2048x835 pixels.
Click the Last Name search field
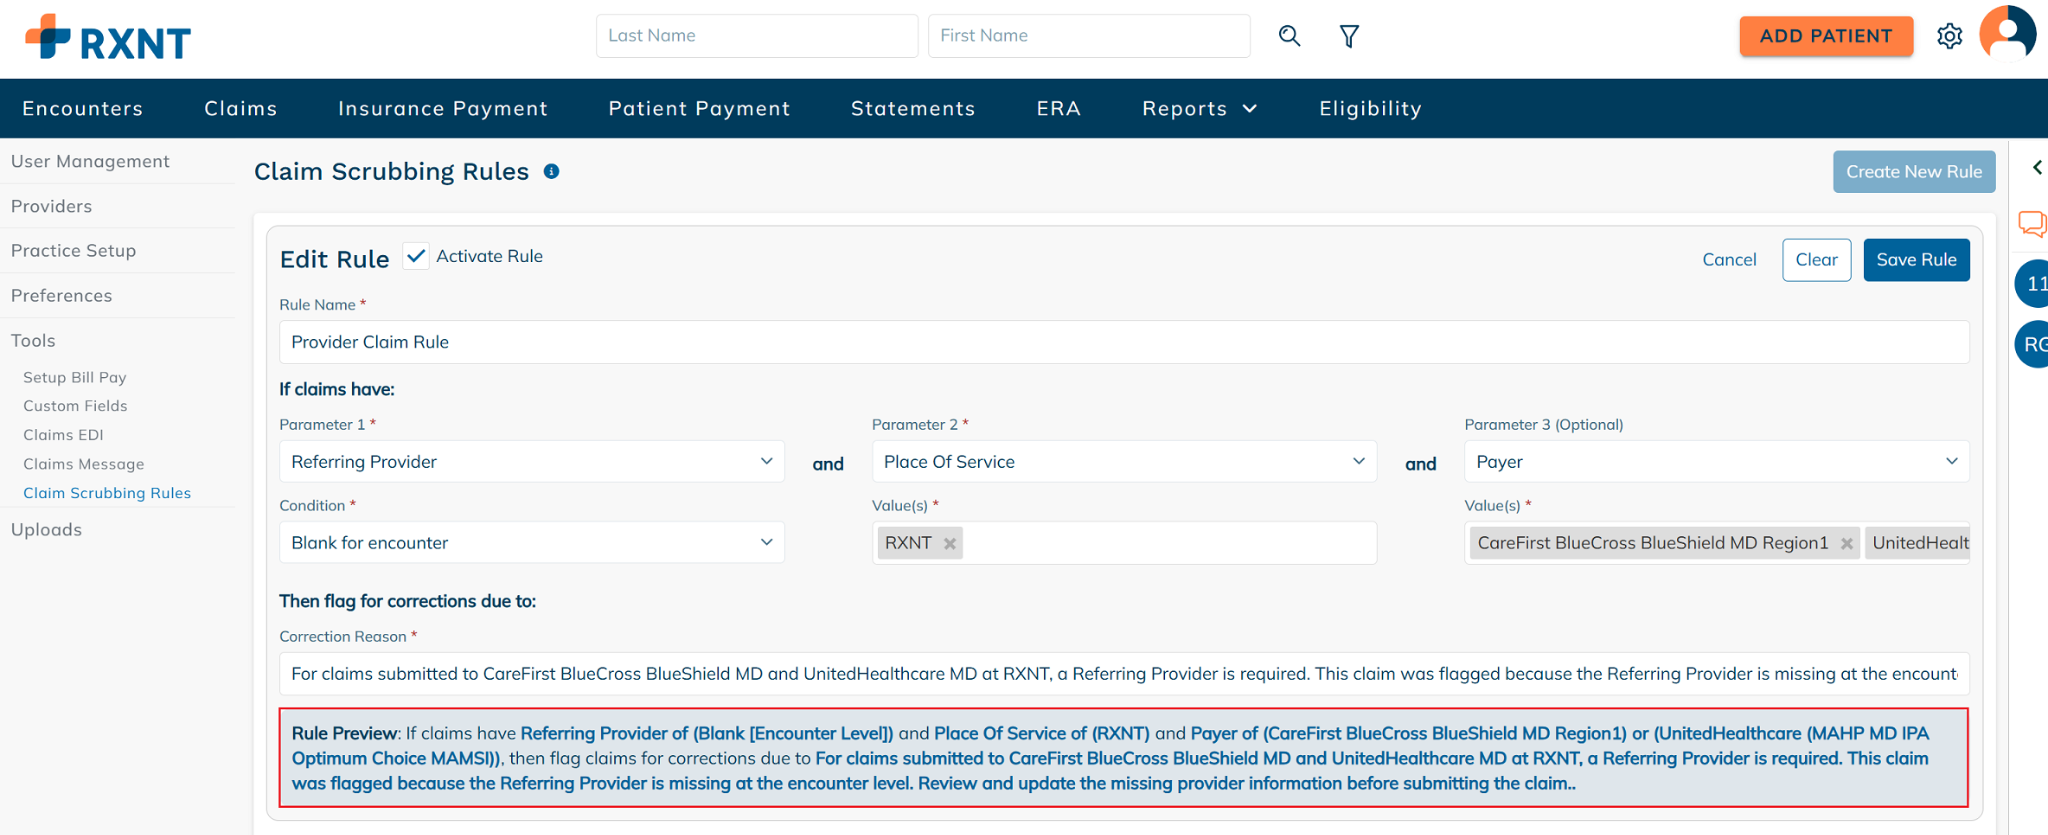click(757, 36)
